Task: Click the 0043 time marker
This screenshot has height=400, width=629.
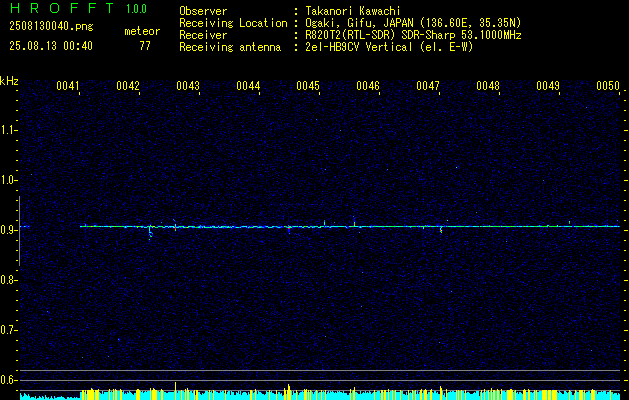Action: [188, 85]
